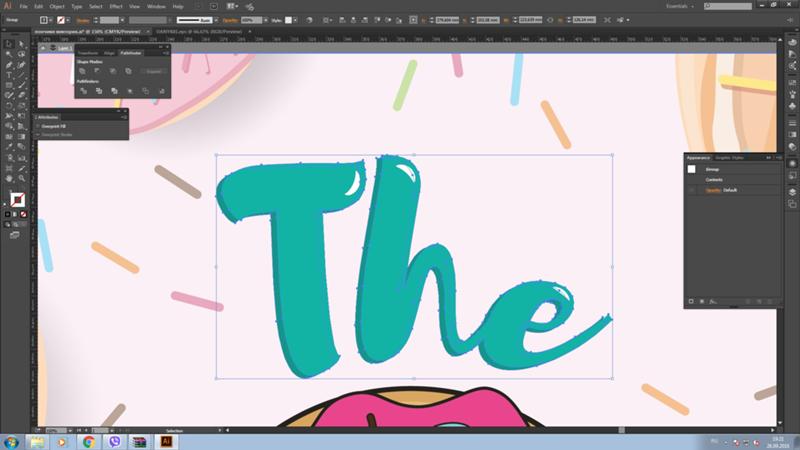This screenshot has width=800, height=450.
Task: Open the Layers panel from right dock
Action: coord(792,192)
